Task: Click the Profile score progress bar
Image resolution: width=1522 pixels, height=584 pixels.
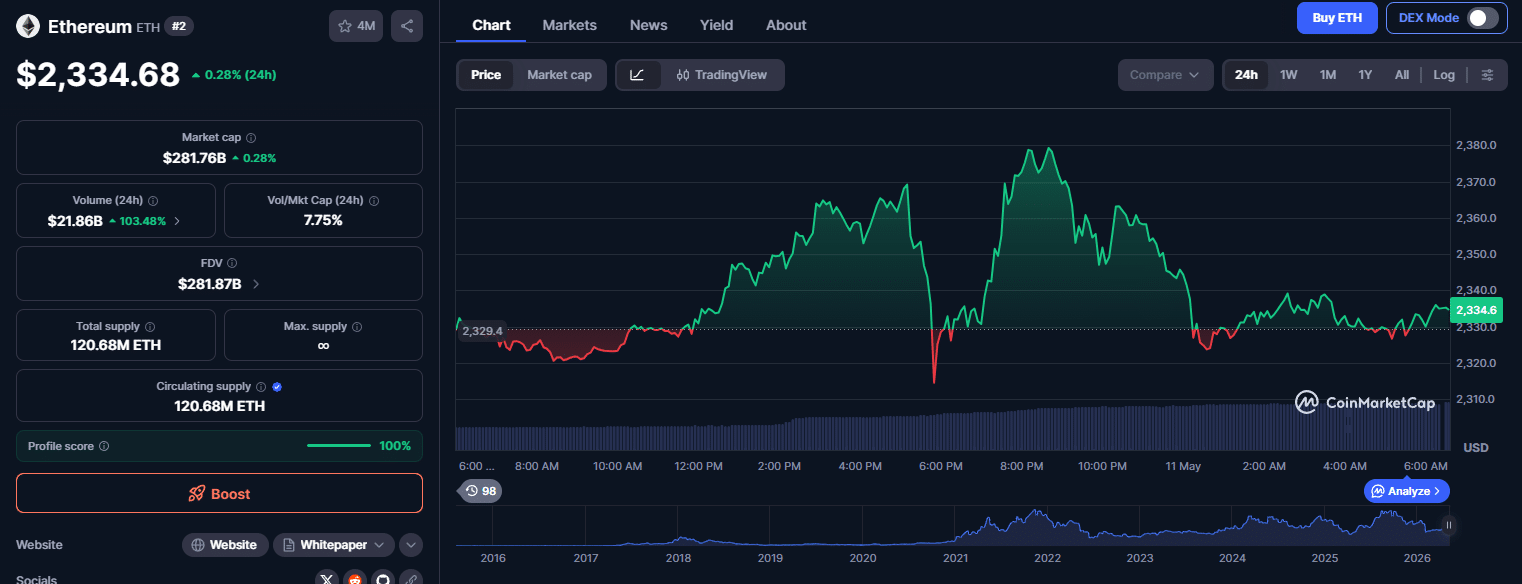Action: (x=339, y=446)
